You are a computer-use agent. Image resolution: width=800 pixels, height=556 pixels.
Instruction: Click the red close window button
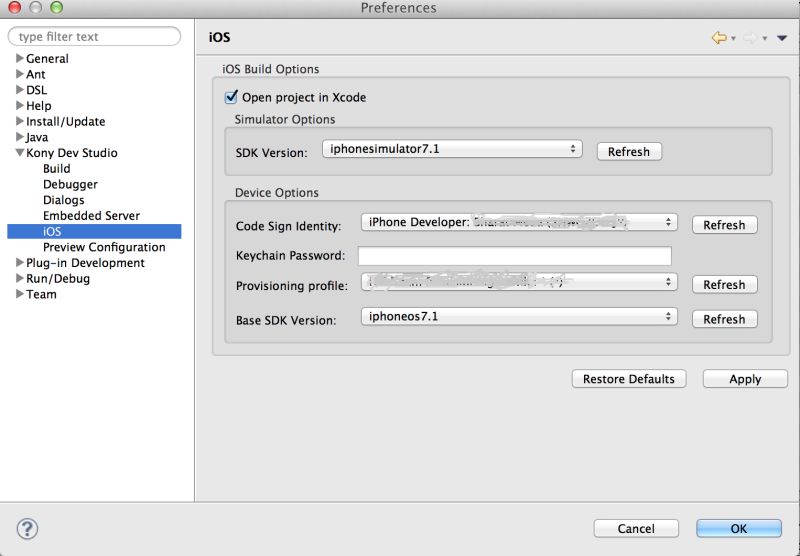[x=14, y=7]
